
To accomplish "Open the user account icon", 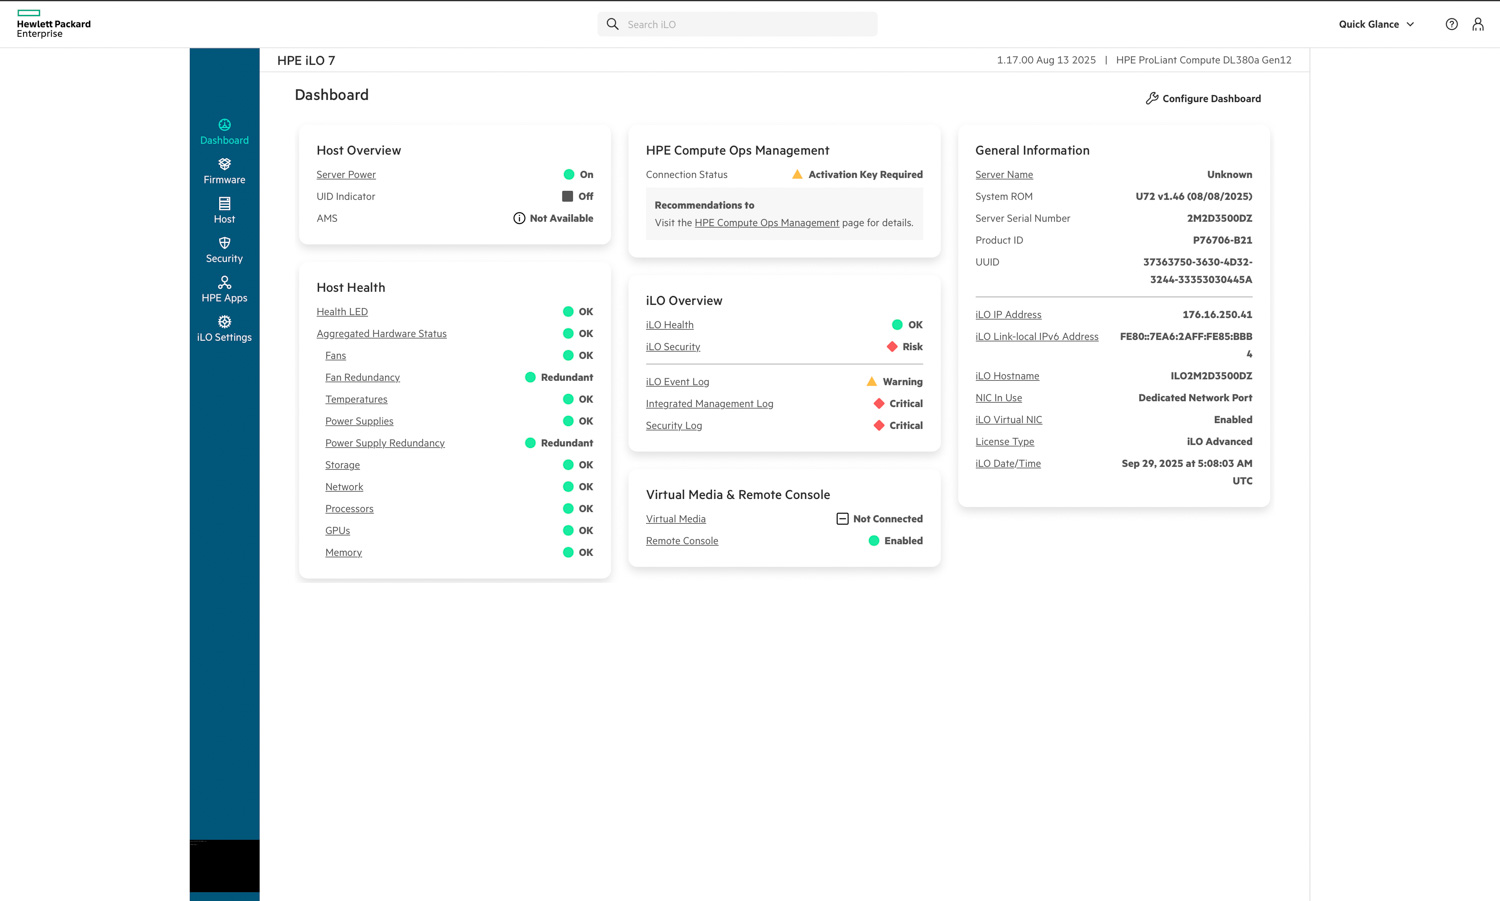I will [x=1477, y=24].
